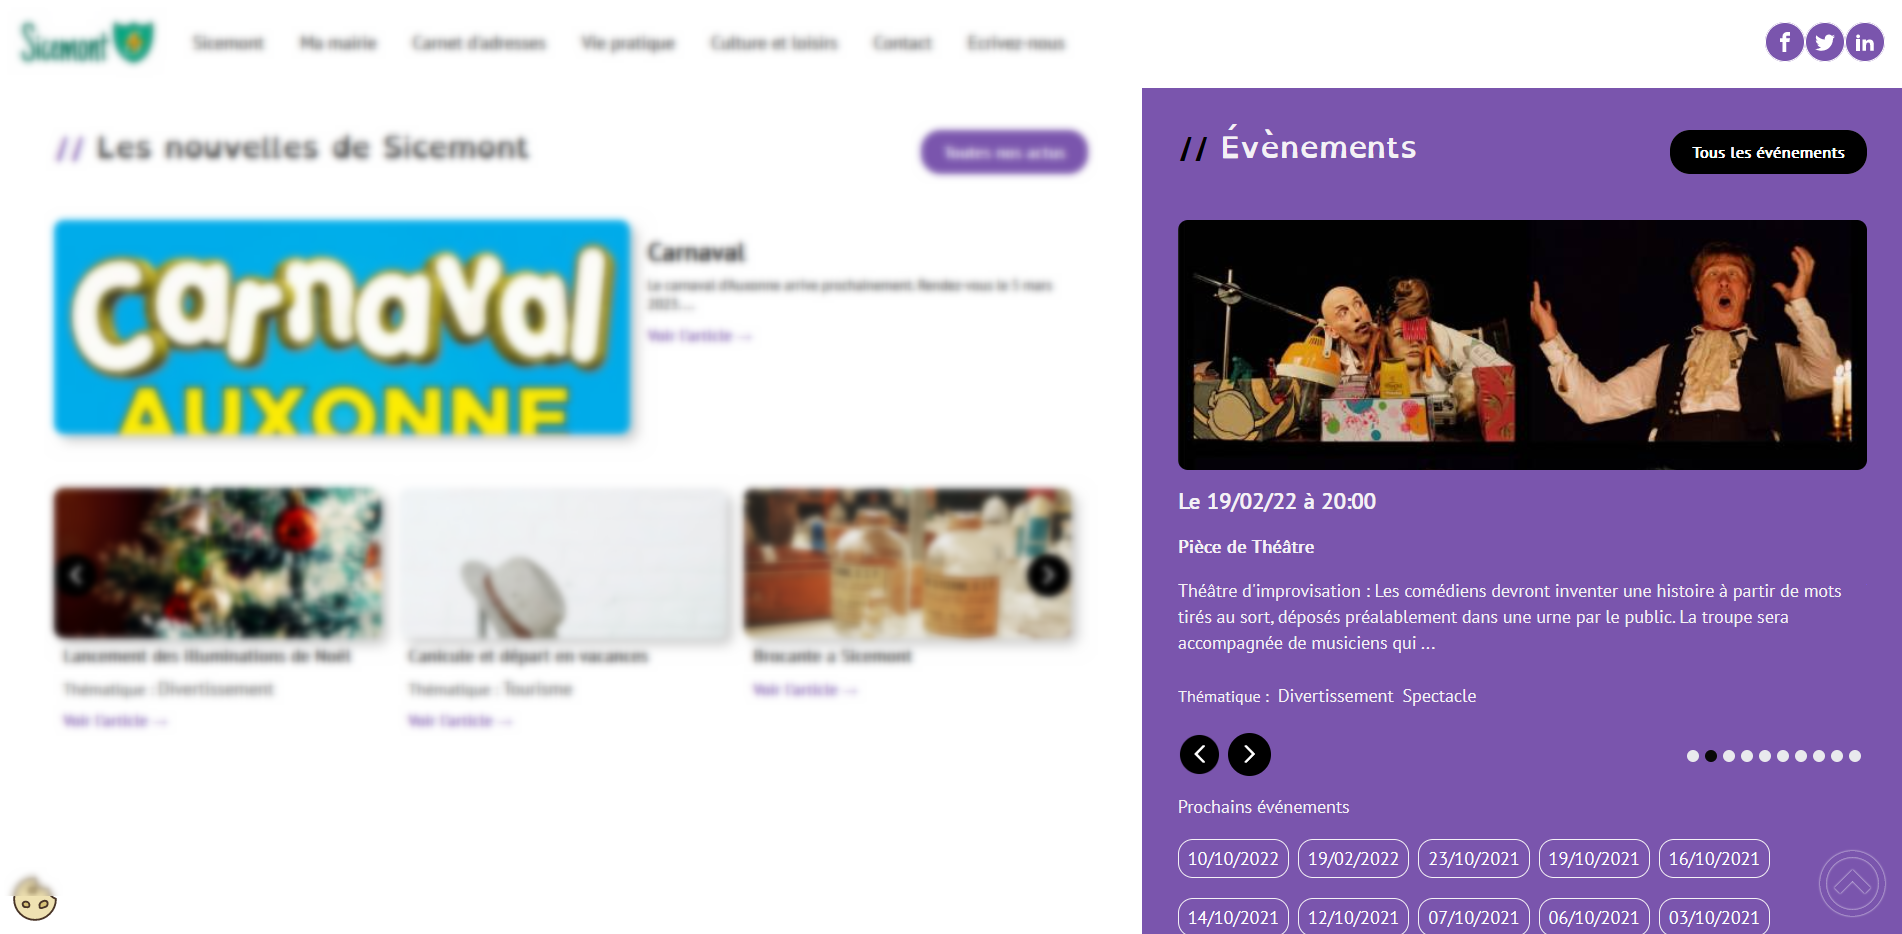This screenshot has height=934, width=1902.
Task: Show previous event with left arrow
Action: tap(1199, 754)
